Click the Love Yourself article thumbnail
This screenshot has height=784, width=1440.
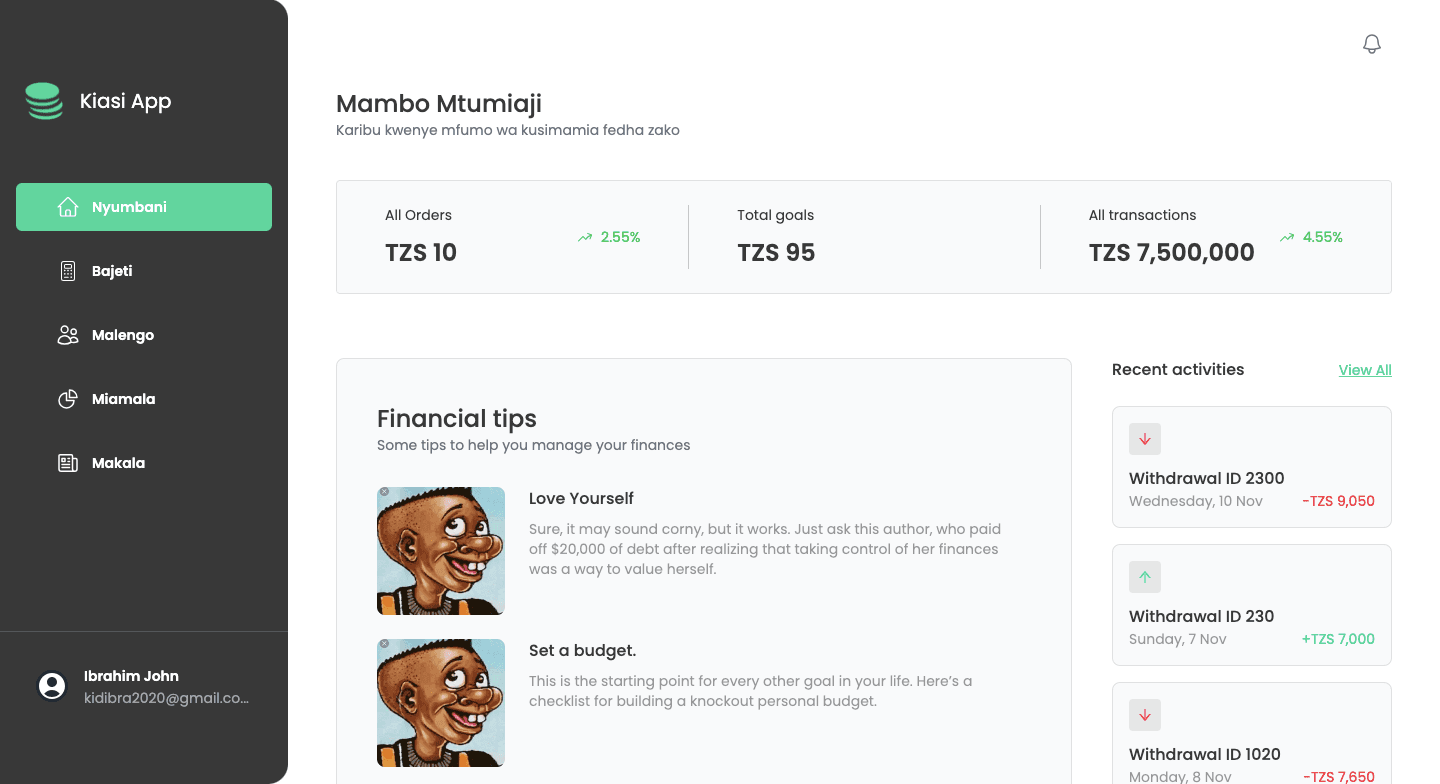(x=441, y=551)
